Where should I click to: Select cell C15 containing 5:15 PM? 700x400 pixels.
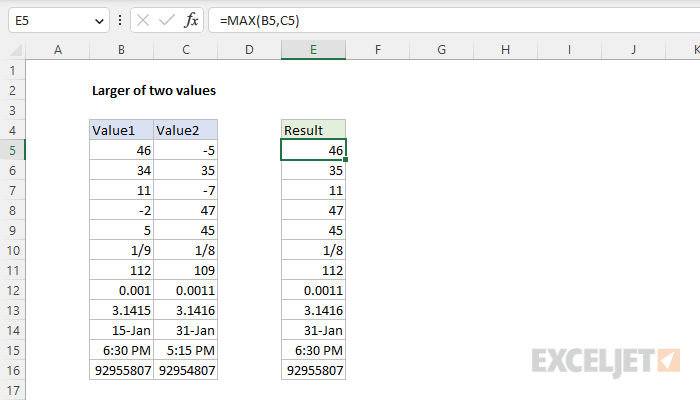click(186, 350)
